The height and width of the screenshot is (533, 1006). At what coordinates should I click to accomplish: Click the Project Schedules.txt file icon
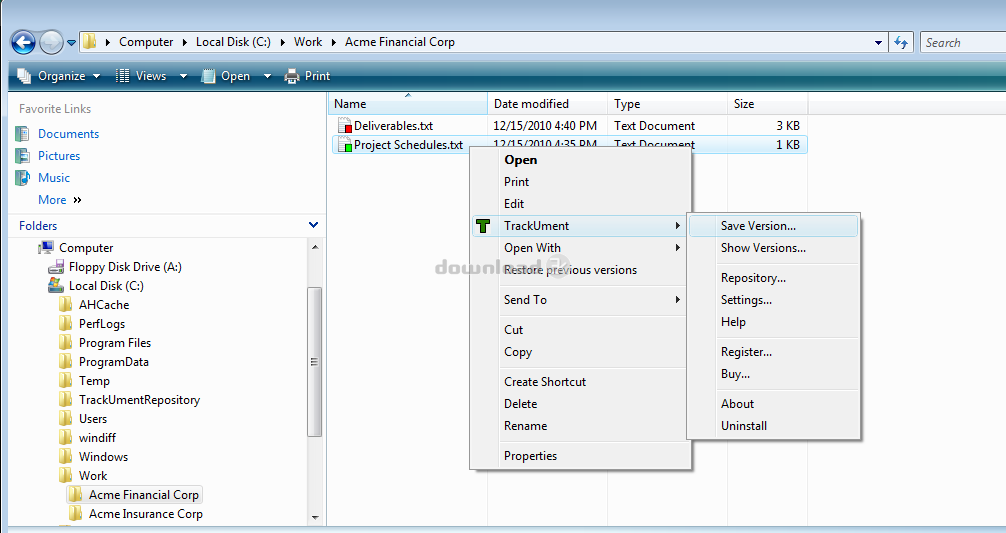click(345, 144)
